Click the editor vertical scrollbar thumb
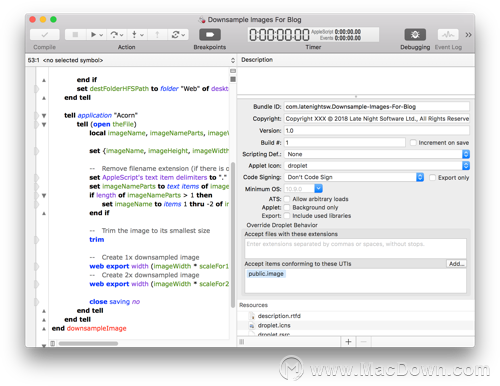 click(233, 235)
